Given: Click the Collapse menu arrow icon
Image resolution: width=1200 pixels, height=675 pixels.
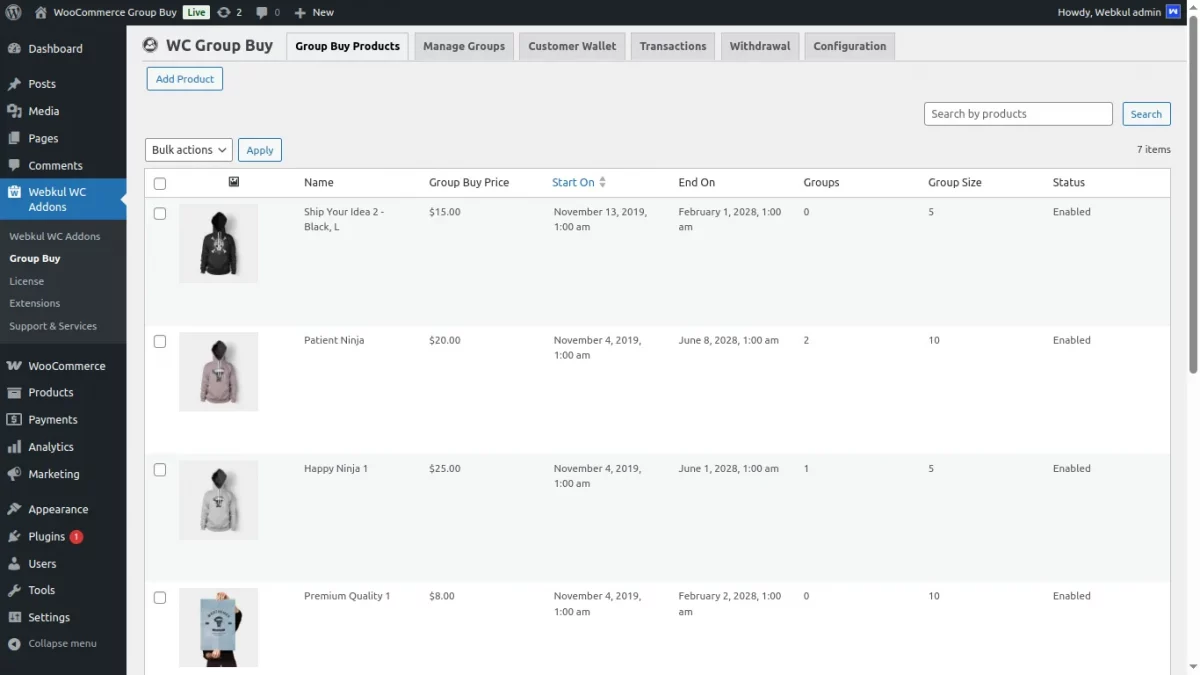Looking at the screenshot, I should coord(14,643).
